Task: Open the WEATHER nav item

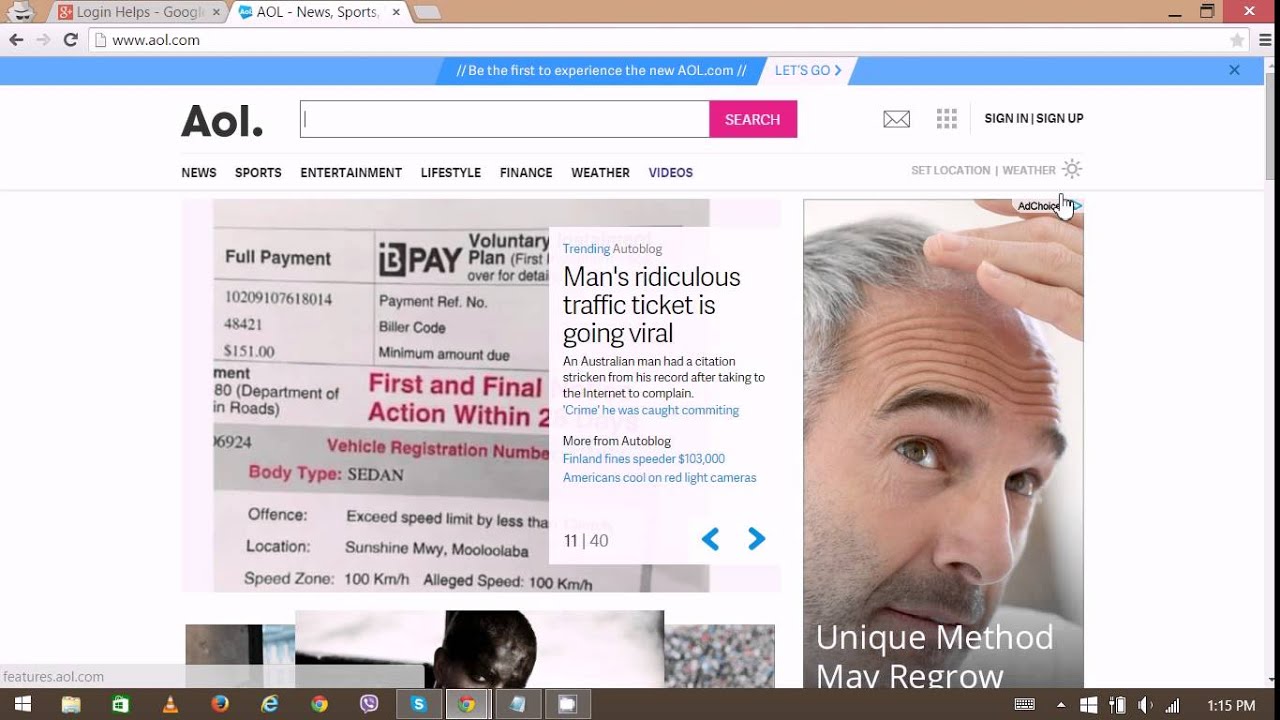Action: (x=600, y=173)
